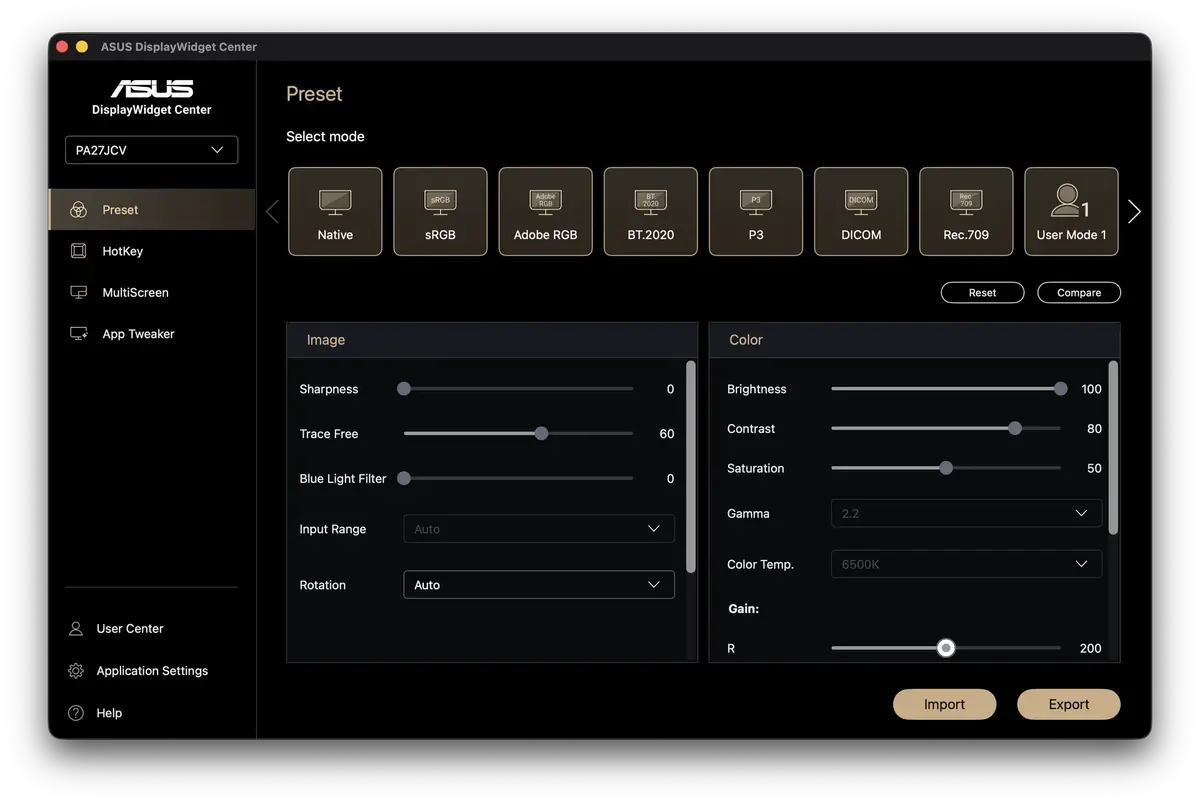Click the Contrast value 80
The height and width of the screenshot is (803, 1200).
tap(1094, 428)
